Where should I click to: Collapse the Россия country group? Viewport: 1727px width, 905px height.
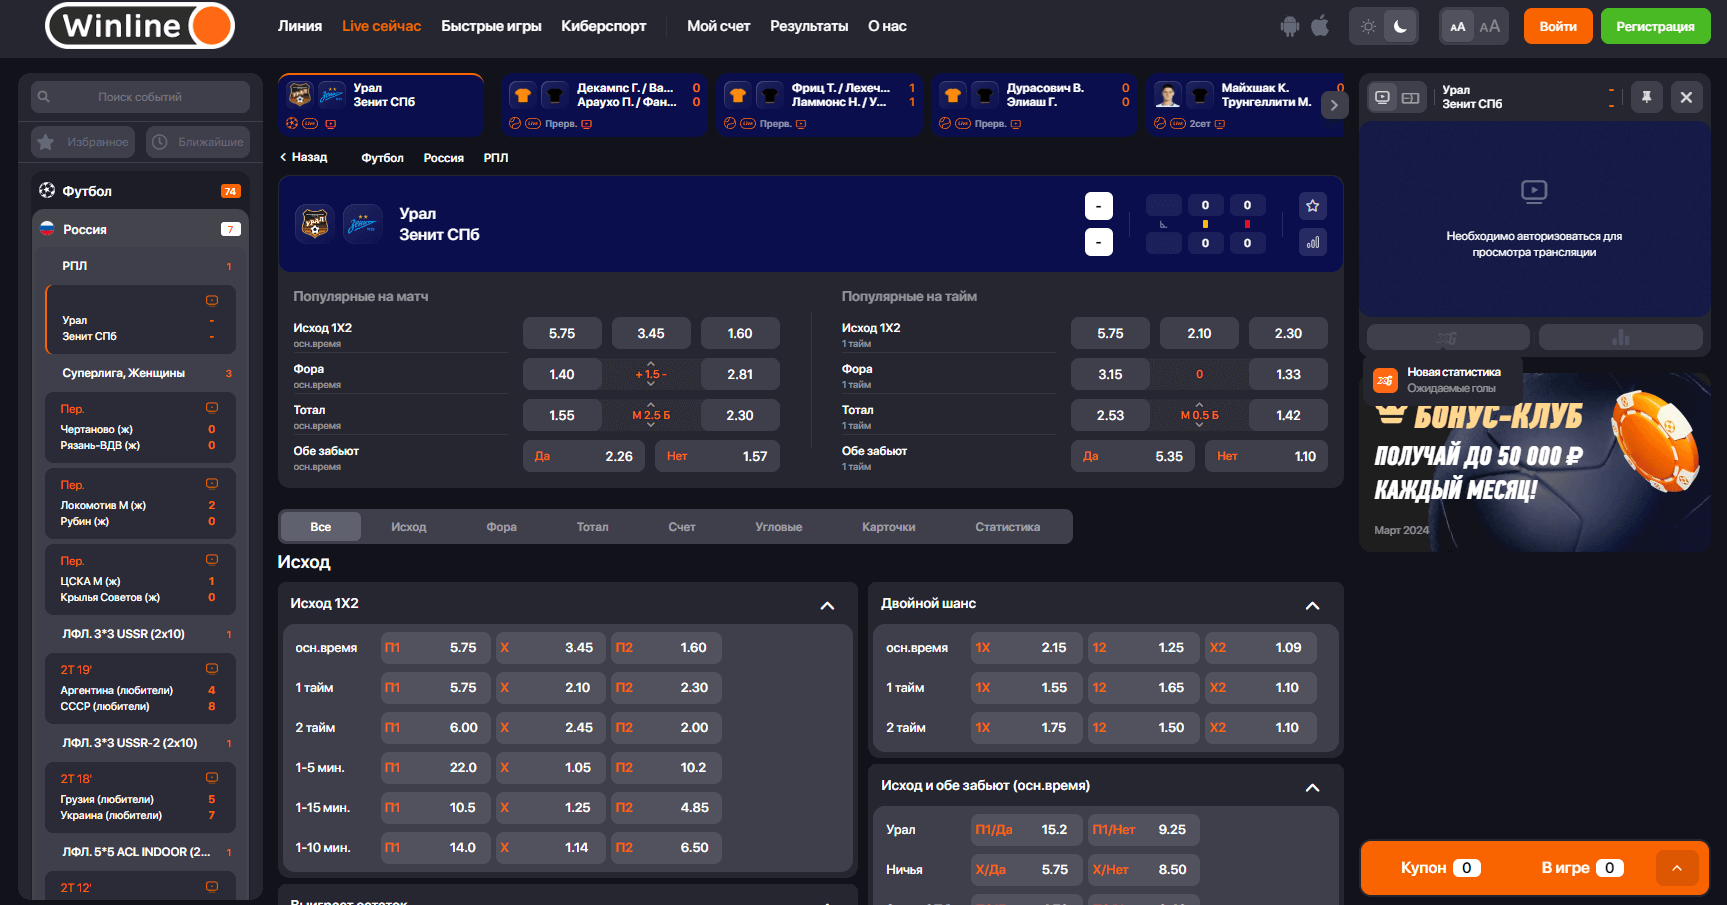point(140,229)
